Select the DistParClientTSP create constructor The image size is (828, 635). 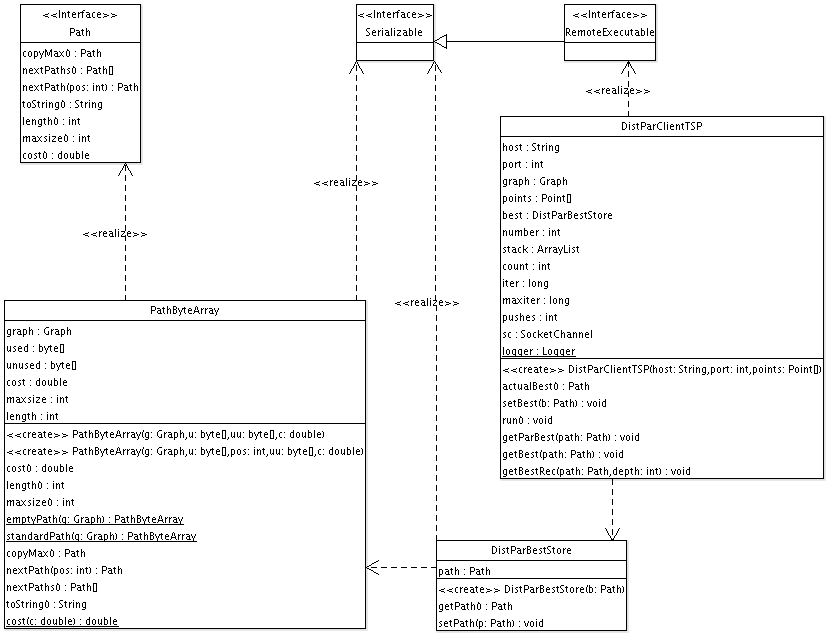[x=662, y=369]
